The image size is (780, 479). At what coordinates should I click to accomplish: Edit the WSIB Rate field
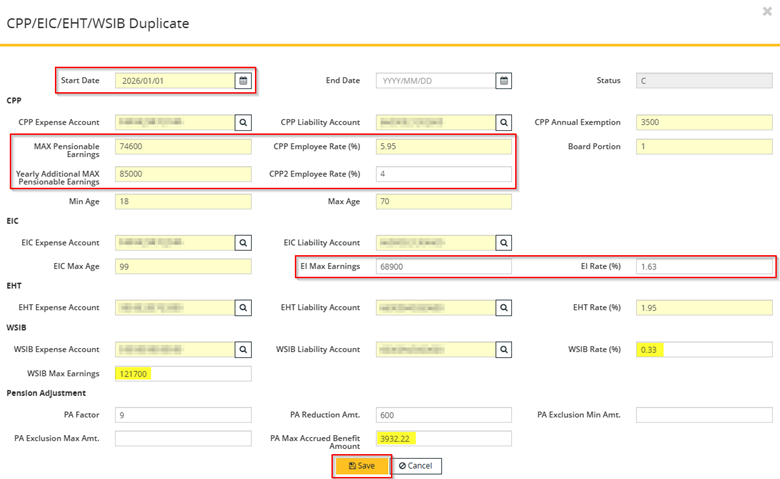(x=704, y=349)
